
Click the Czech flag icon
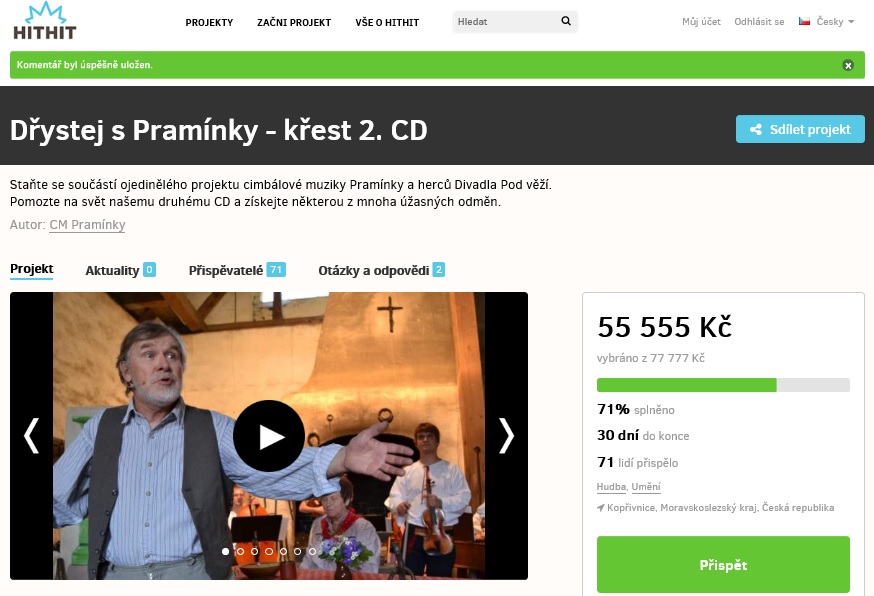pos(804,21)
